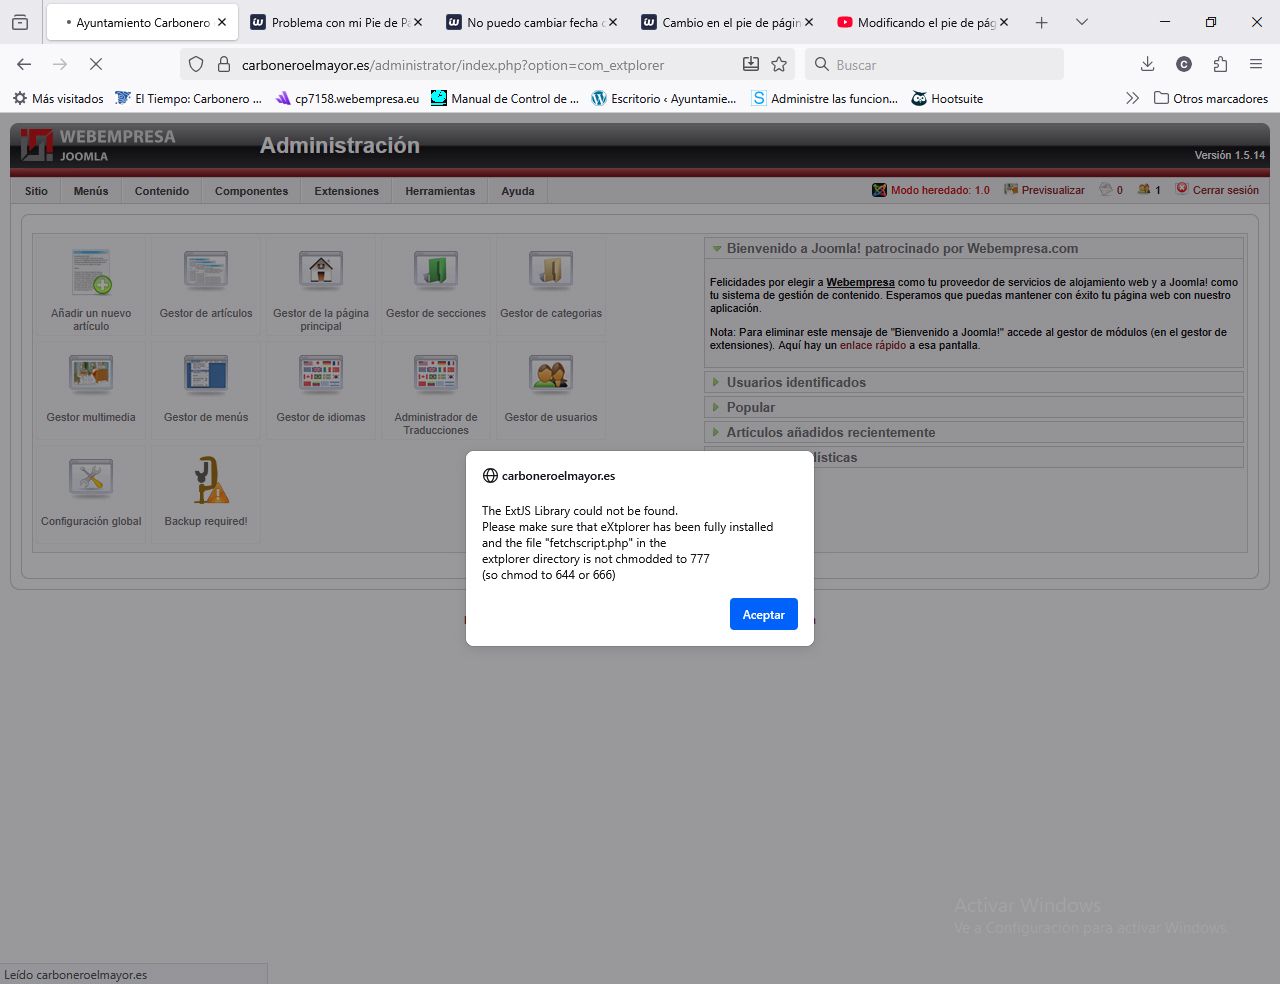
Task: Open Gestor de la página principal
Action: click(x=321, y=271)
